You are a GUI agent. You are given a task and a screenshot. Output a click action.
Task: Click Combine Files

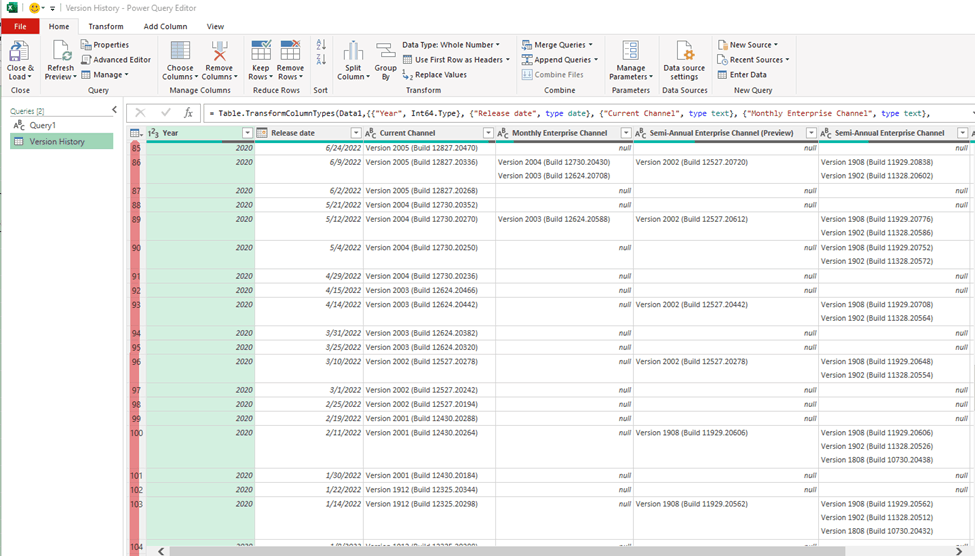pyautogui.click(x=553, y=75)
